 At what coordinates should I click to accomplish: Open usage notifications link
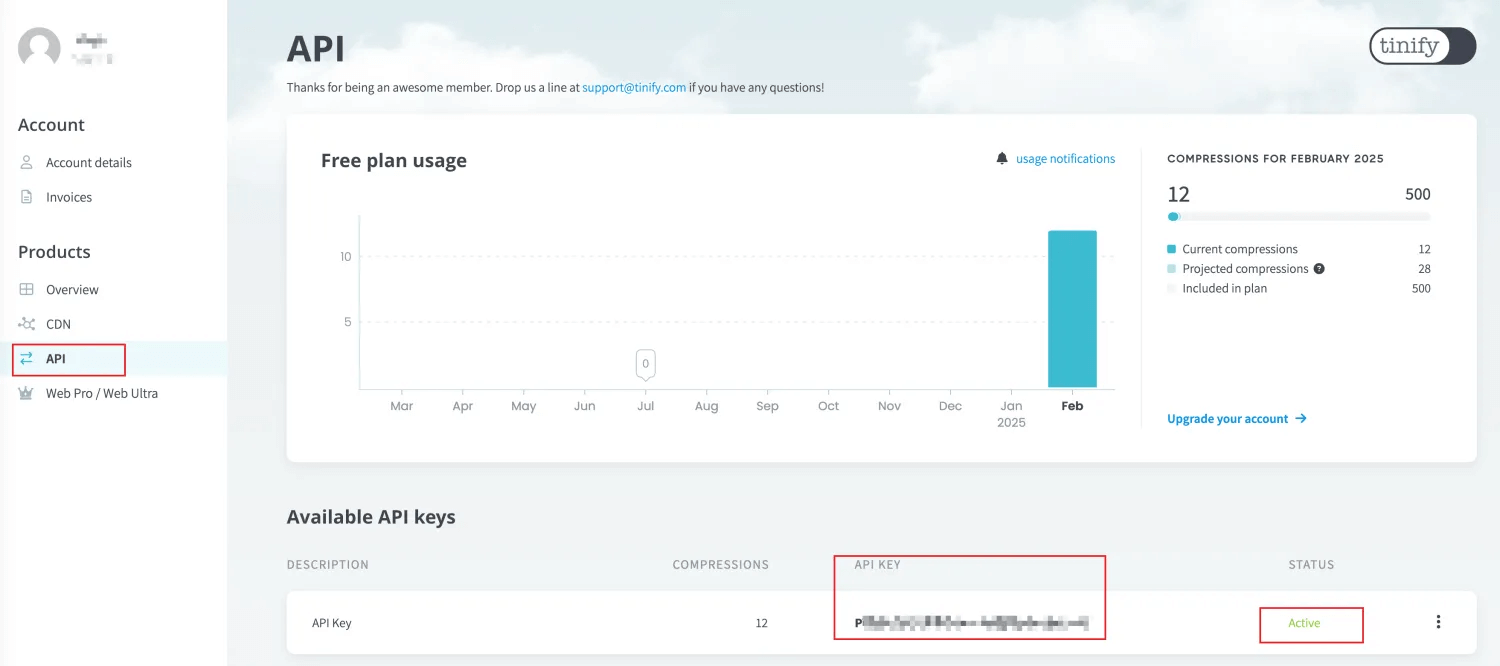click(x=1065, y=159)
